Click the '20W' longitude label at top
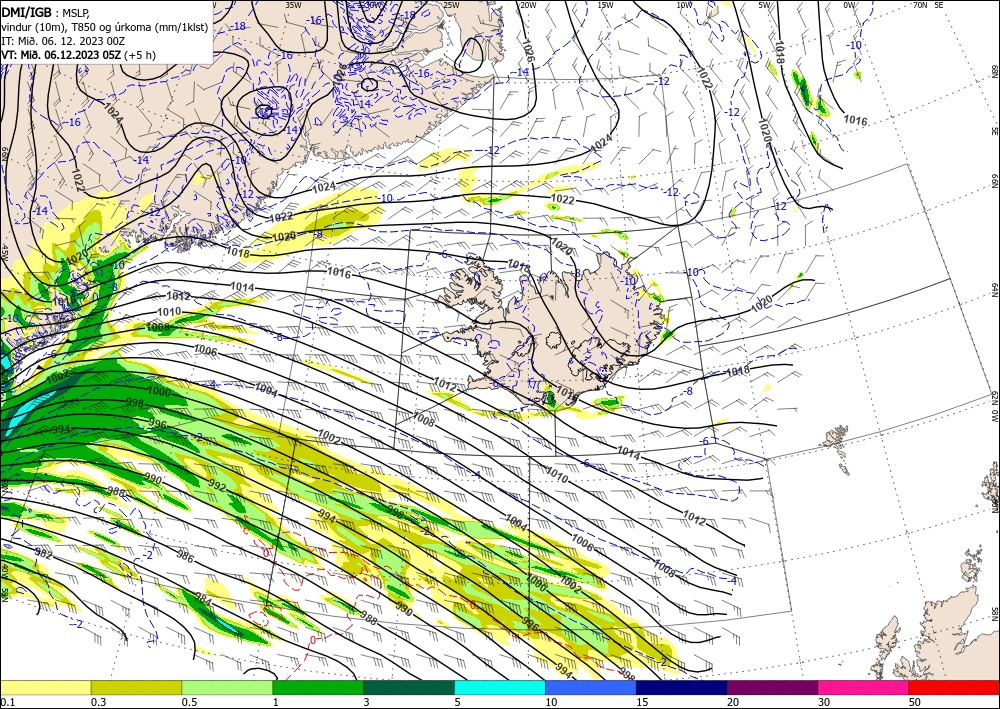The height and width of the screenshot is (709, 1000). 528,5
